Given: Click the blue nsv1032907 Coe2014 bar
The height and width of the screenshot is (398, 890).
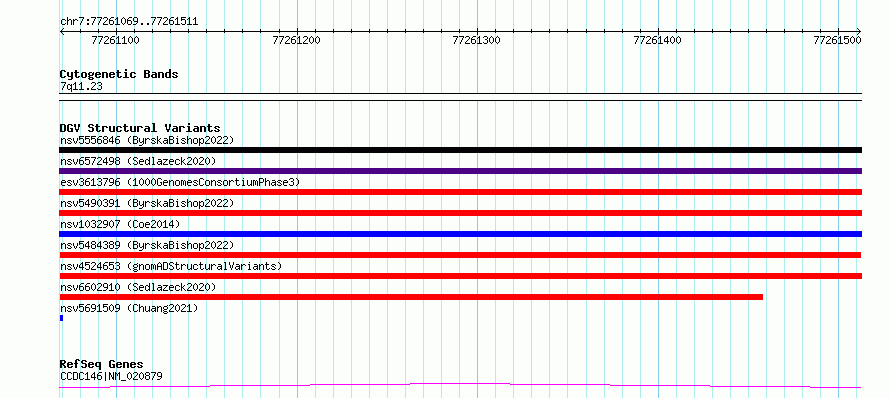Looking at the screenshot, I should pyautogui.click(x=460, y=234).
